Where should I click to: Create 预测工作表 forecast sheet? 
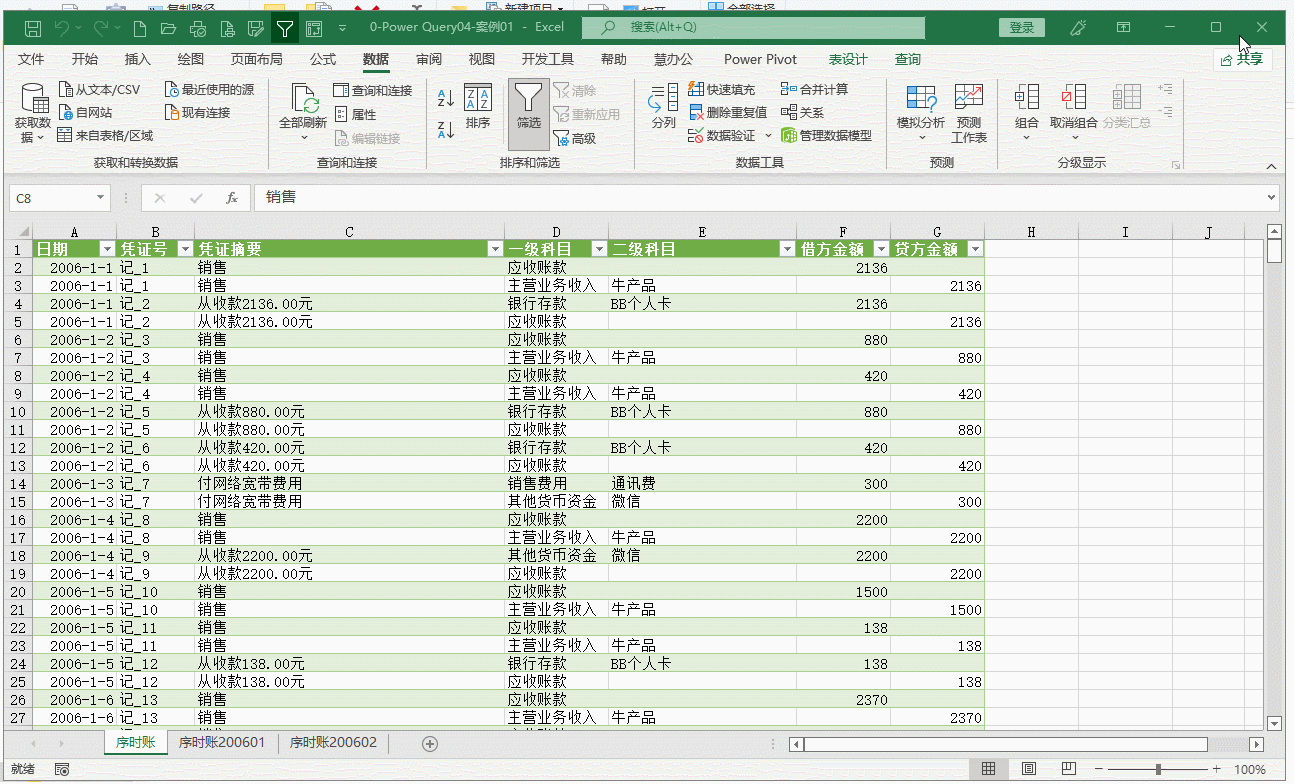pos(969,113)
